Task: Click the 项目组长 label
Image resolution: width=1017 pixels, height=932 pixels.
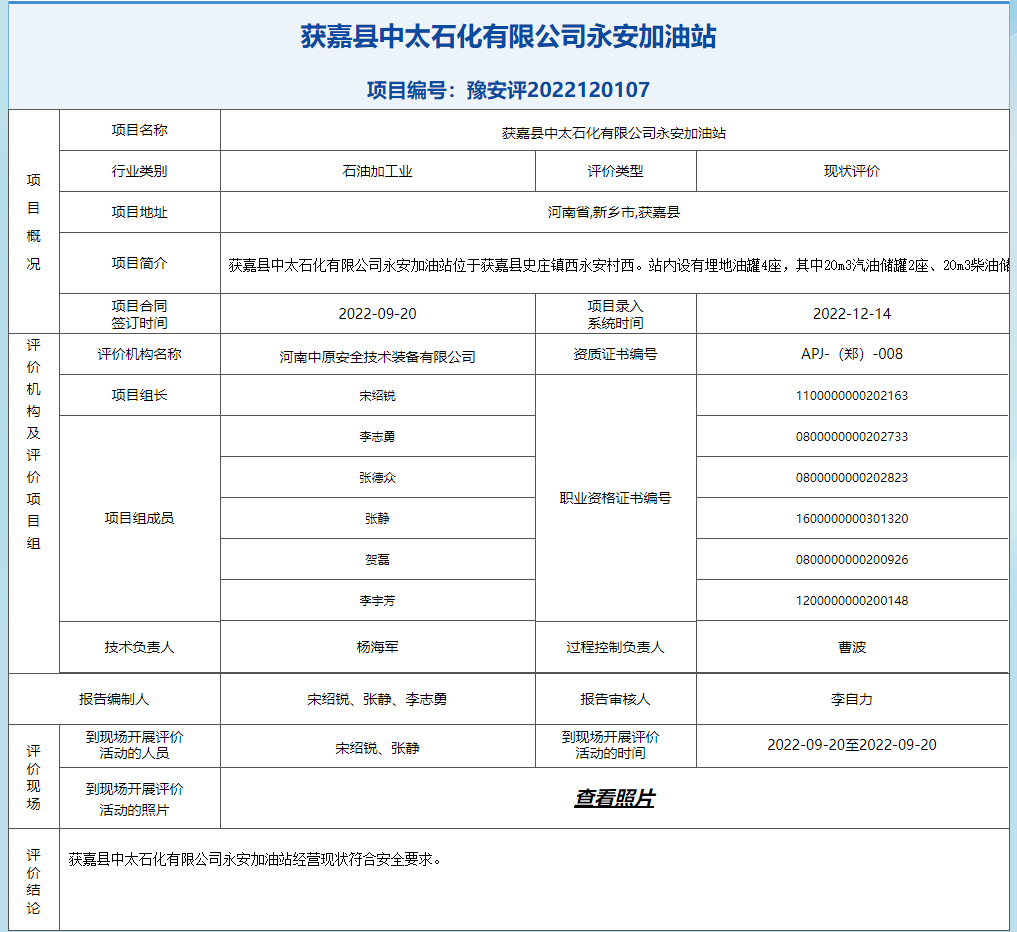Action: click(x=139, y=395)
